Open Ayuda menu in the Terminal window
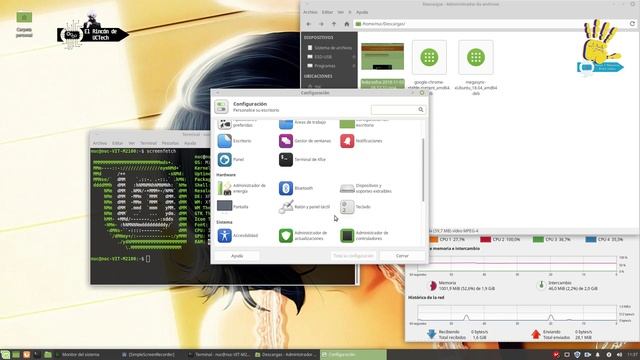640x360 pixels. click(x=190, y=143)
